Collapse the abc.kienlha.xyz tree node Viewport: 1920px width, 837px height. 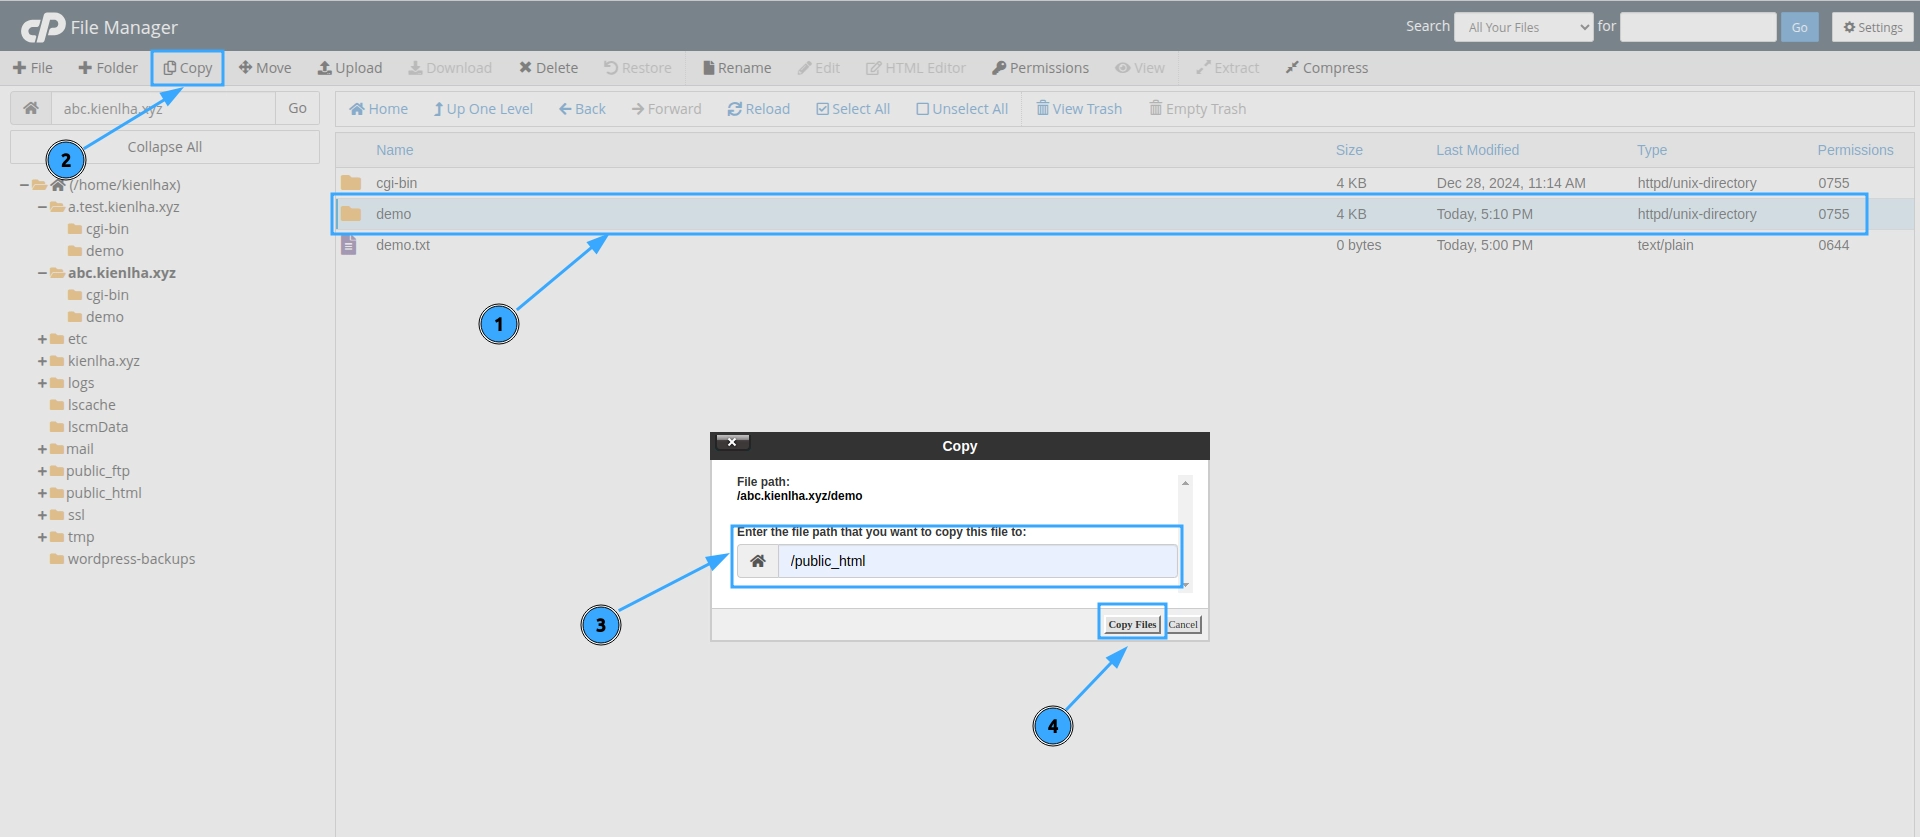click(42, 273)
